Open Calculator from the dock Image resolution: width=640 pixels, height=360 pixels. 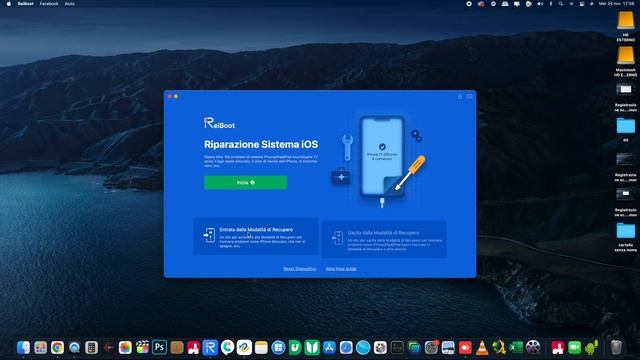pos(91,347)
